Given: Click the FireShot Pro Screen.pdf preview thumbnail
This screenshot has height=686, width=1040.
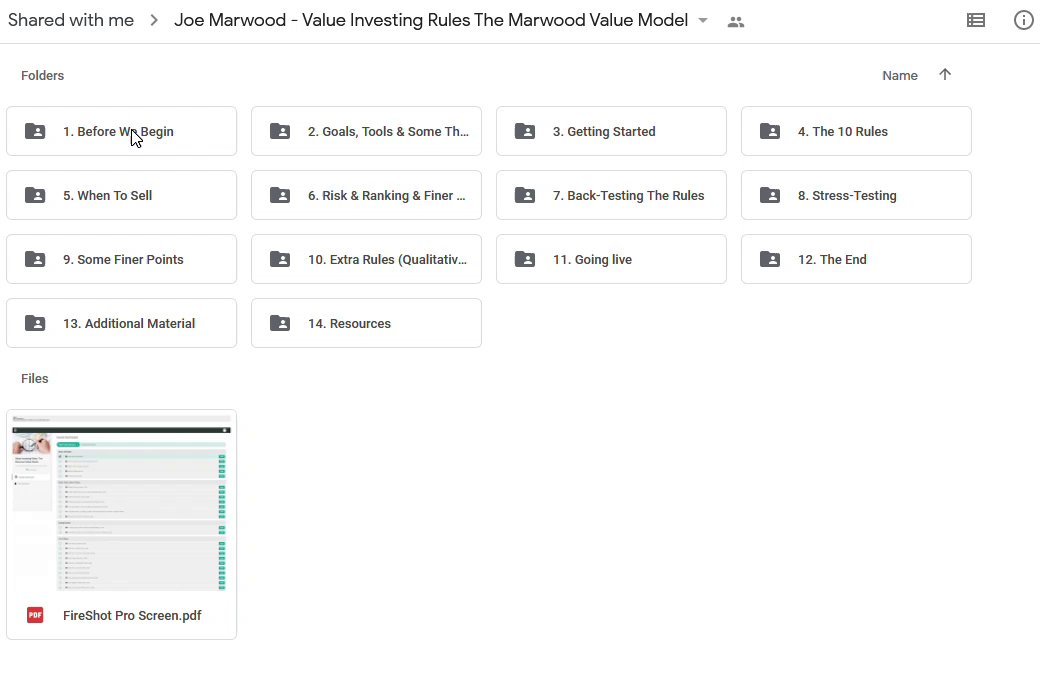Looking at the screenshot, I should click(x=121, y=500).
